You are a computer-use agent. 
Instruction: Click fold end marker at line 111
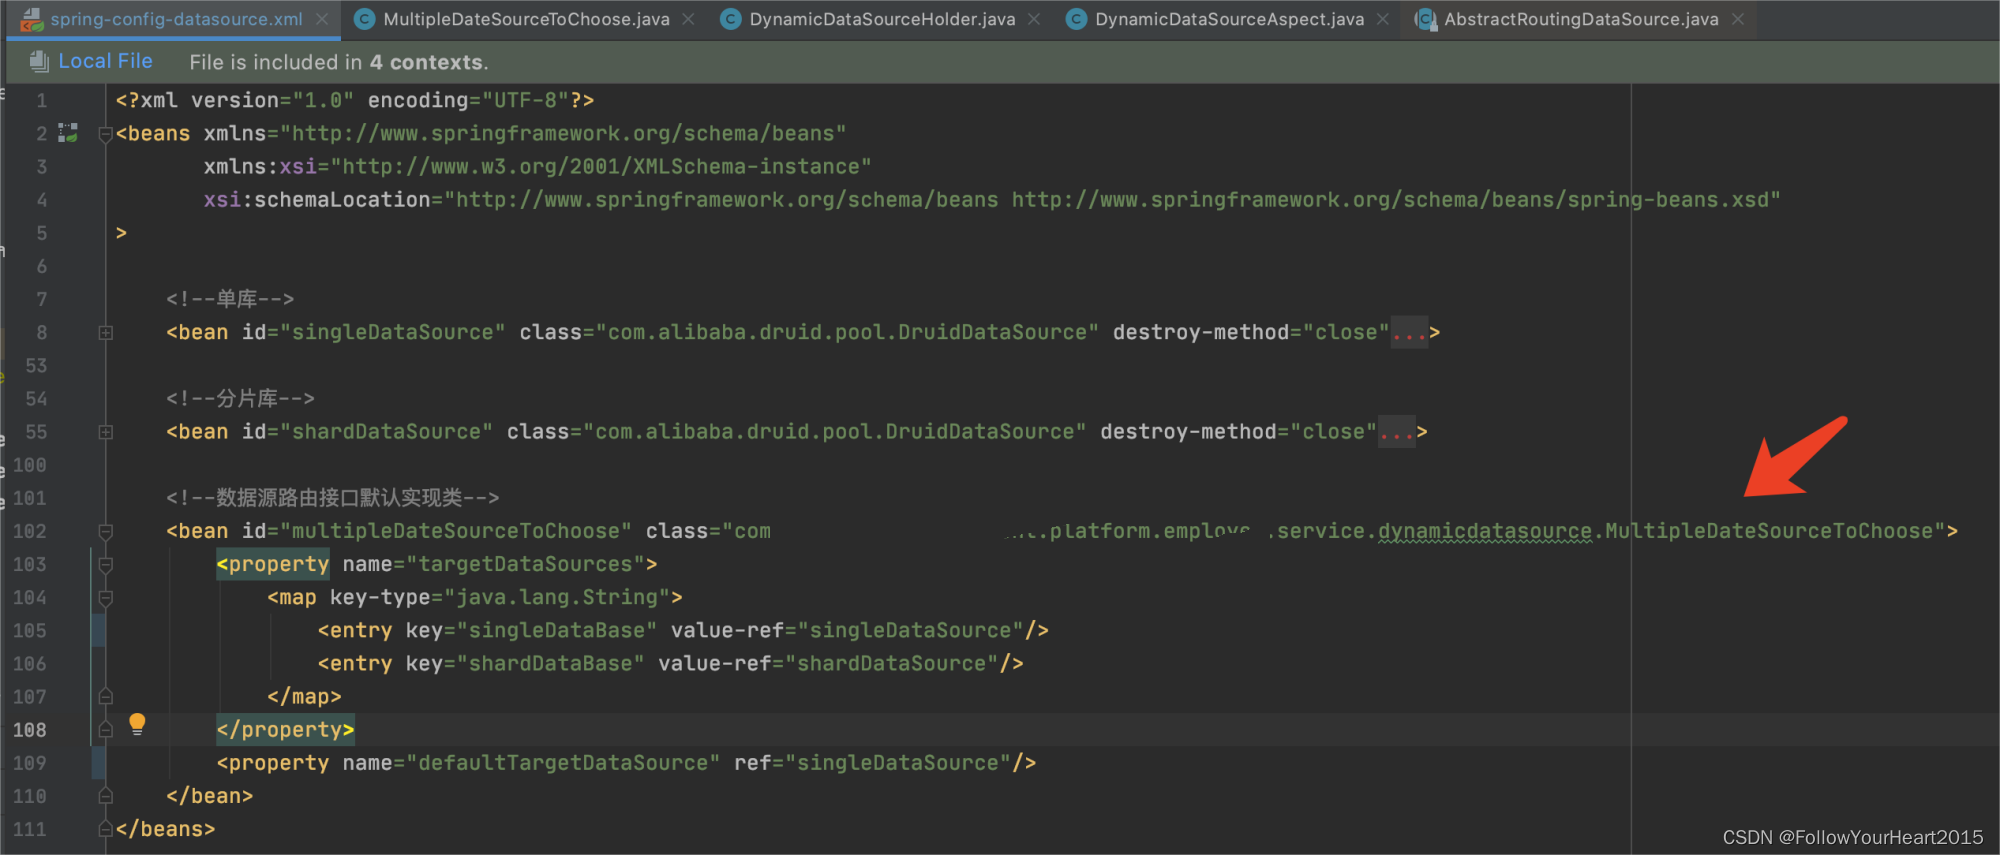106,829
